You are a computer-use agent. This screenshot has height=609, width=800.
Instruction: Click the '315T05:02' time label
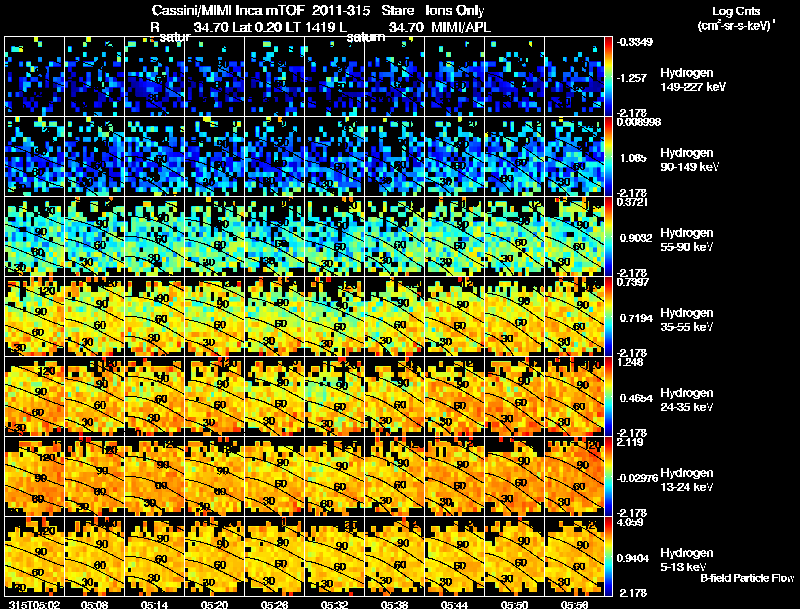coord(34,604)
